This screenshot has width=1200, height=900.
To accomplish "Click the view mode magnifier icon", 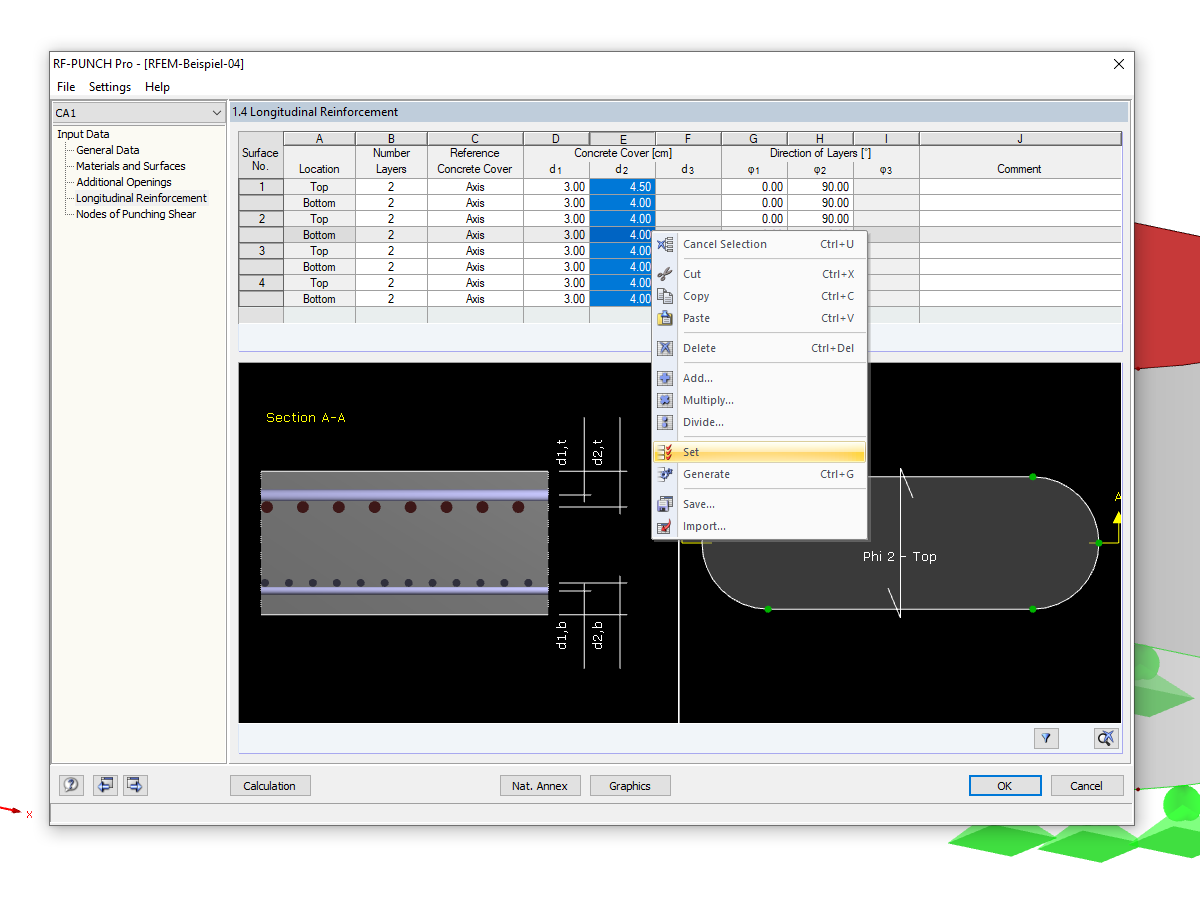I will pyautogui.click(x=1106, y=738).
